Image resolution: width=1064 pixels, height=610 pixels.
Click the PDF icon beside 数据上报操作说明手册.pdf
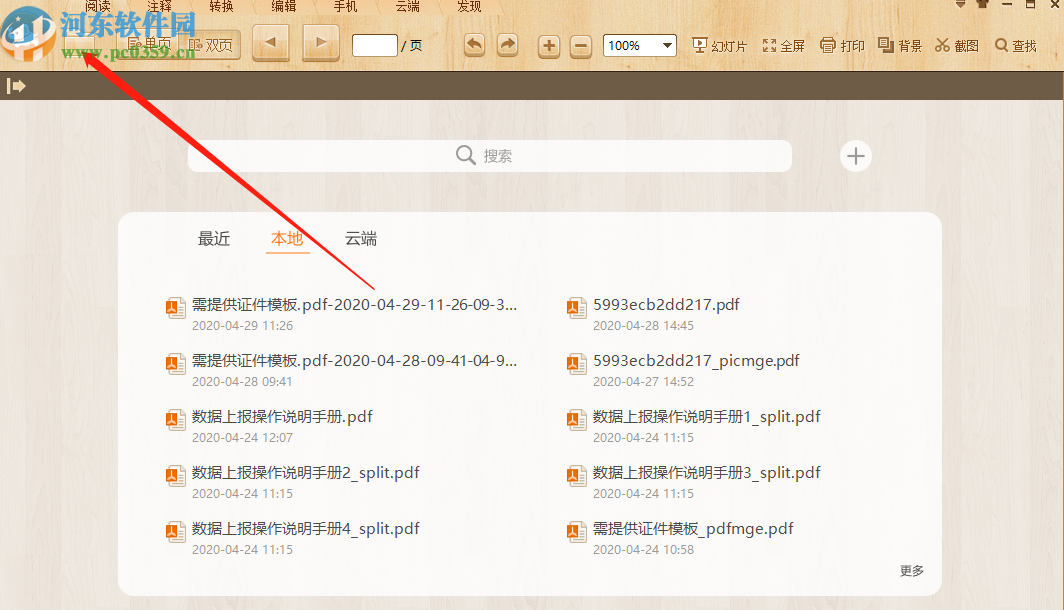point(176,419)
